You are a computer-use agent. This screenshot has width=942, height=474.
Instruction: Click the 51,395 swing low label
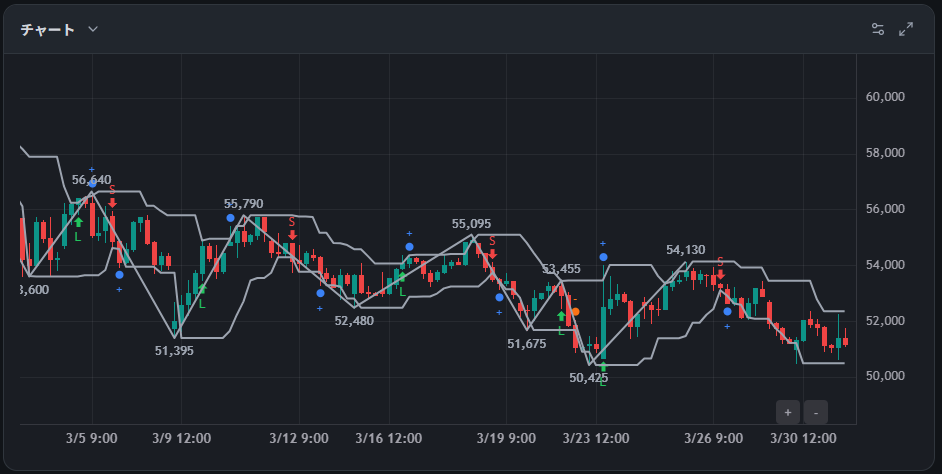click(174, 351)
